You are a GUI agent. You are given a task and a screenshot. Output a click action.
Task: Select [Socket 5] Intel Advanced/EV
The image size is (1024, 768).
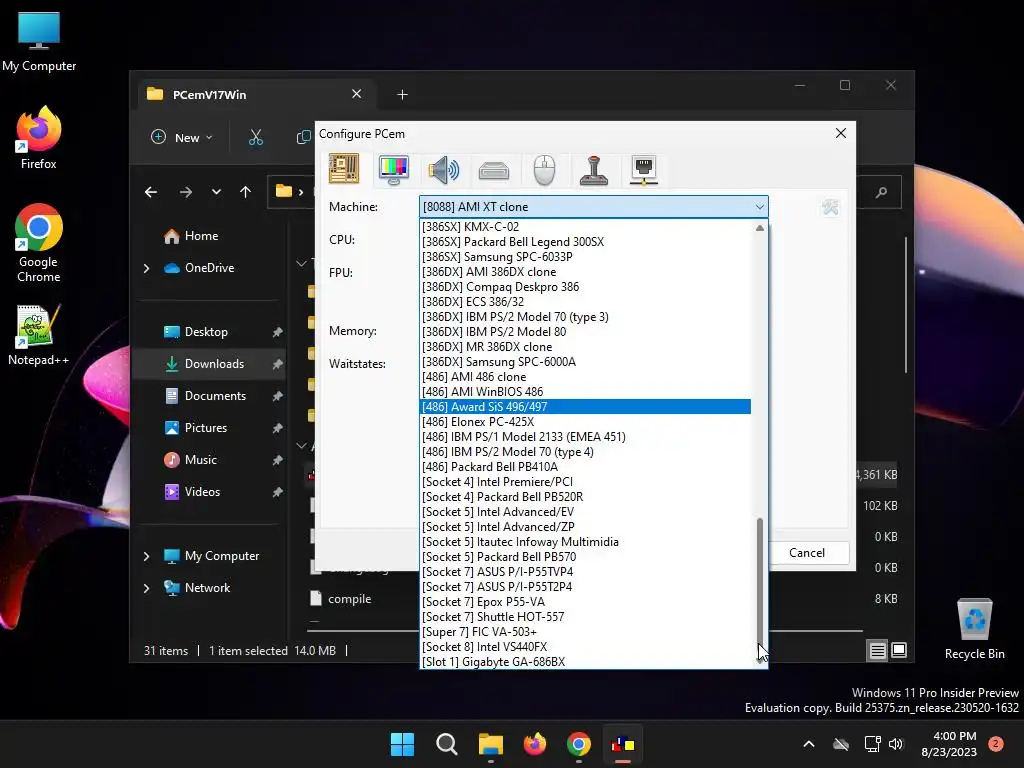coord(585,512)
